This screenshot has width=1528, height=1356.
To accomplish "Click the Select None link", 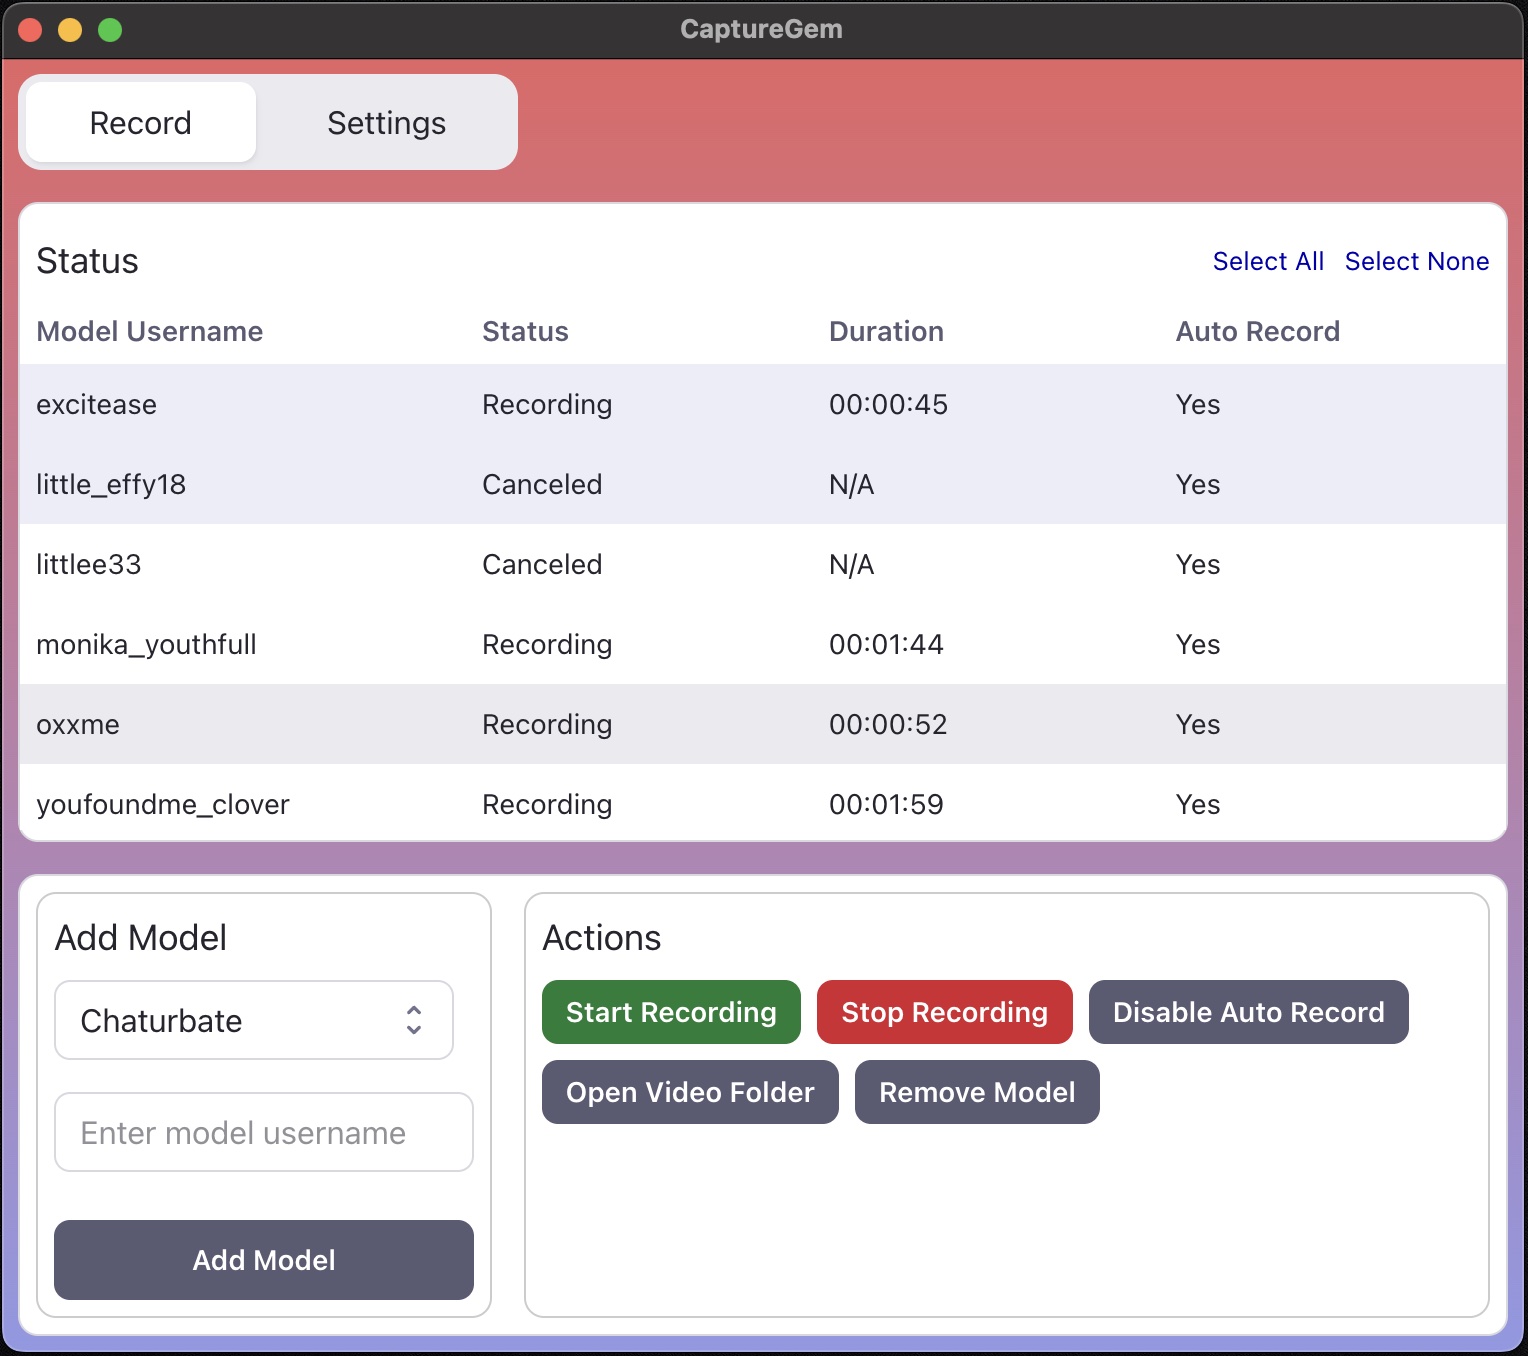I will pos(1416,261).
